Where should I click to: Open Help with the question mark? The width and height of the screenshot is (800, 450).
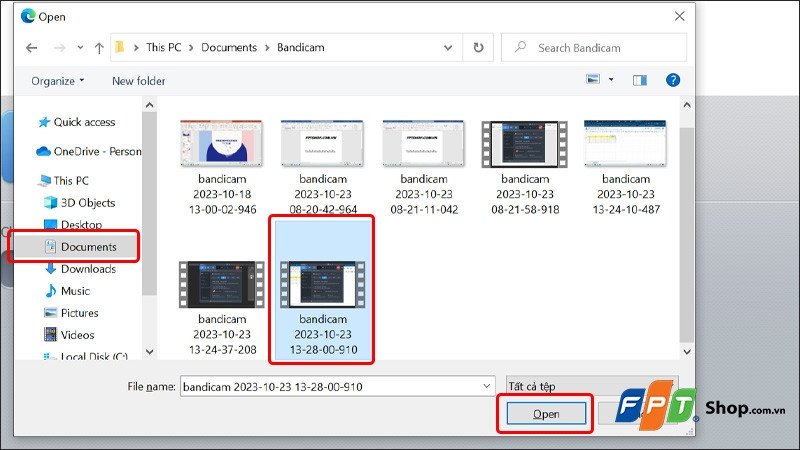point(672,80)
